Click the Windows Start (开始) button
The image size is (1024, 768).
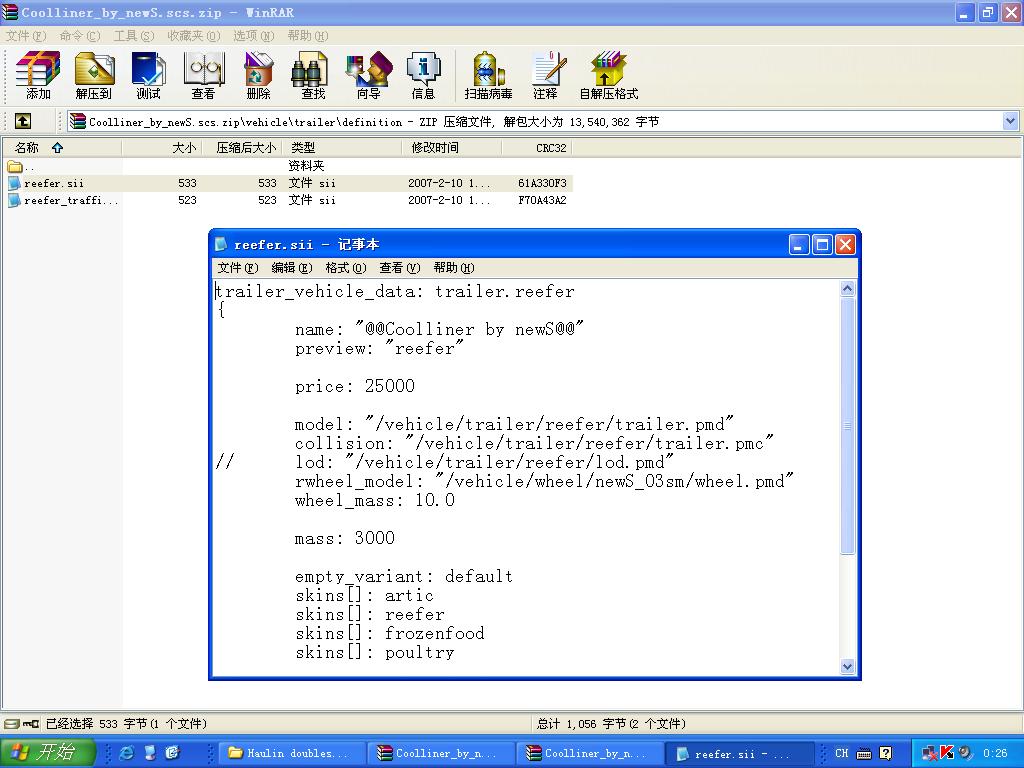tap(48, 753)
